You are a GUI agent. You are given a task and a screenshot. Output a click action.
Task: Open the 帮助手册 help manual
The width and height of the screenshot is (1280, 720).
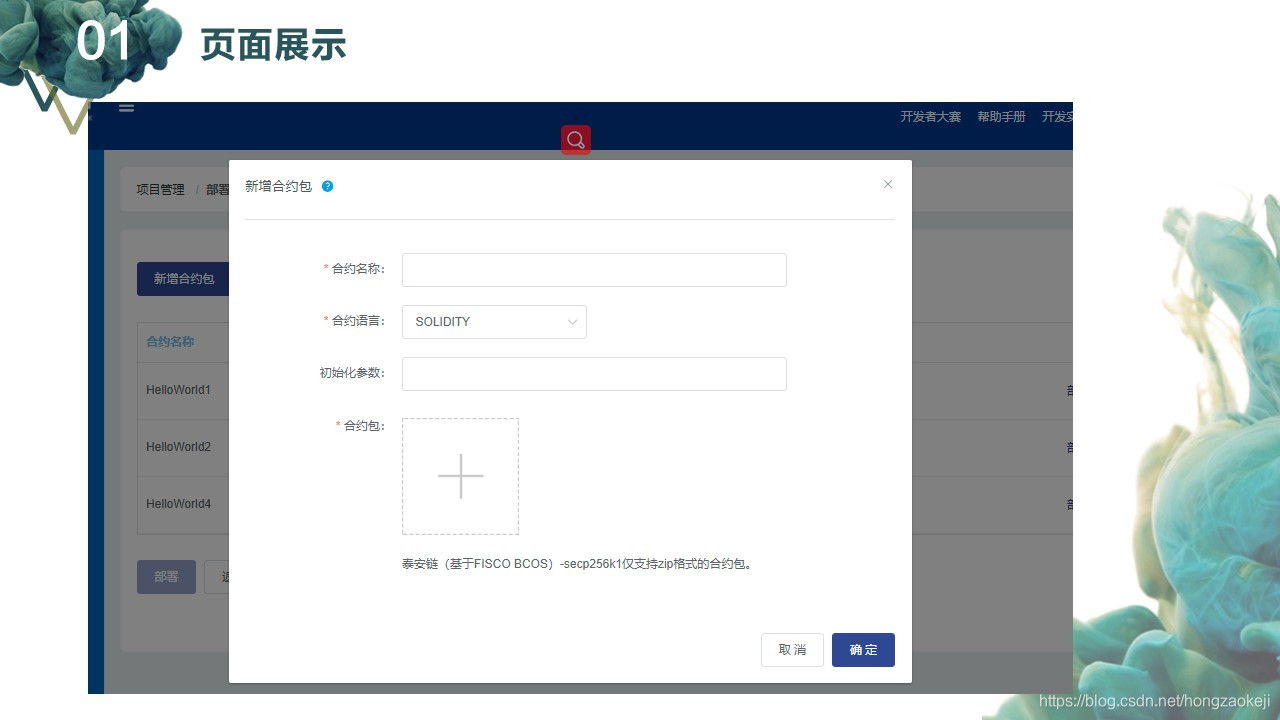[x=1001, y=116]
